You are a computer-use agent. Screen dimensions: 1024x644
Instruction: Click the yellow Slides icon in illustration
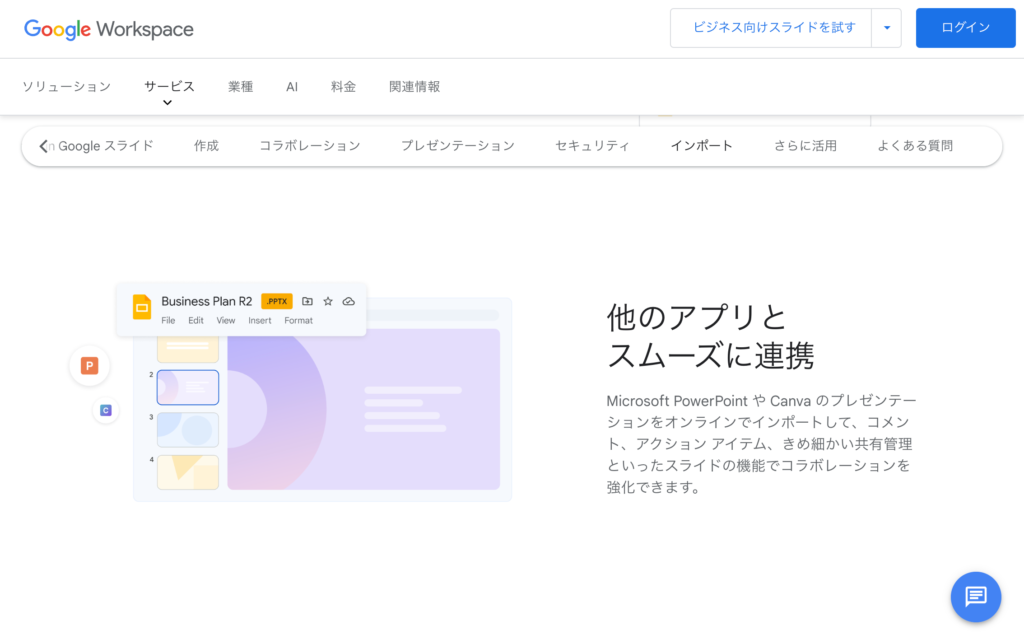[142, 307]
